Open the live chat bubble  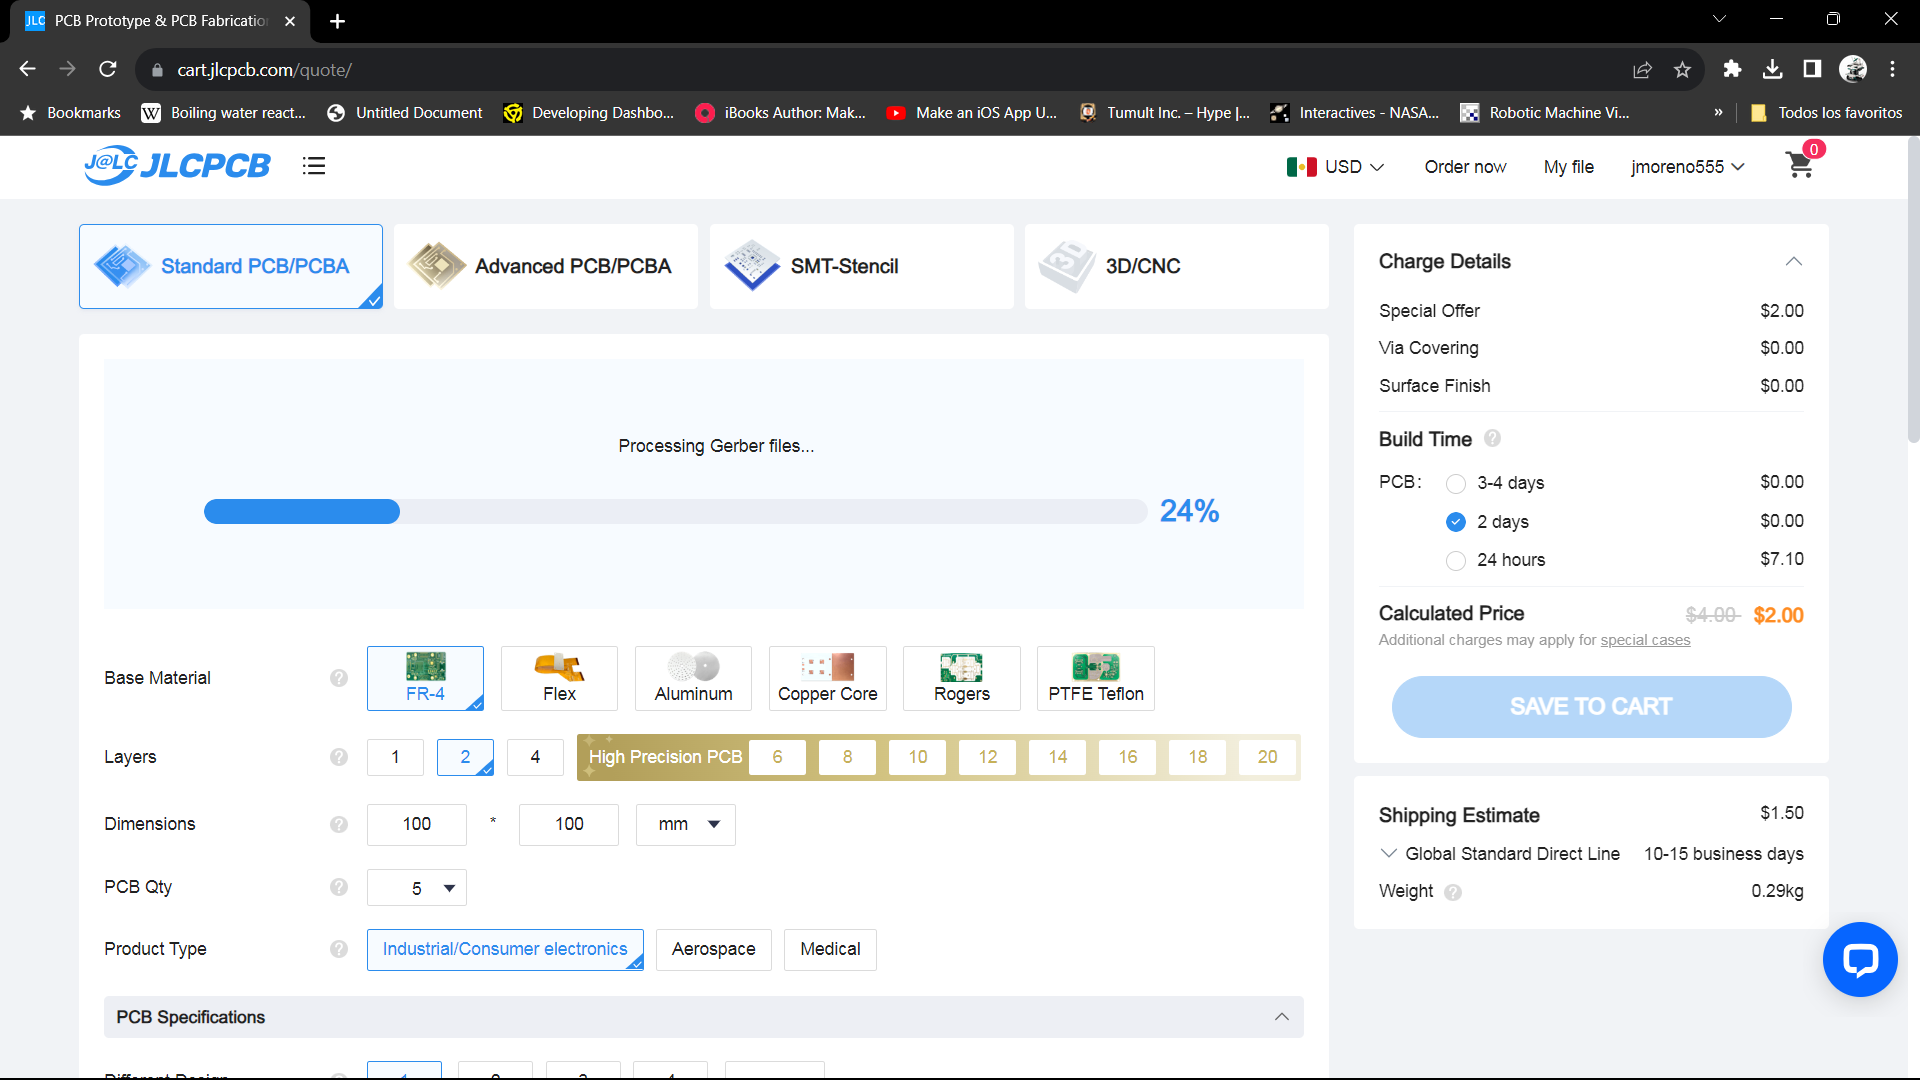1859,959
